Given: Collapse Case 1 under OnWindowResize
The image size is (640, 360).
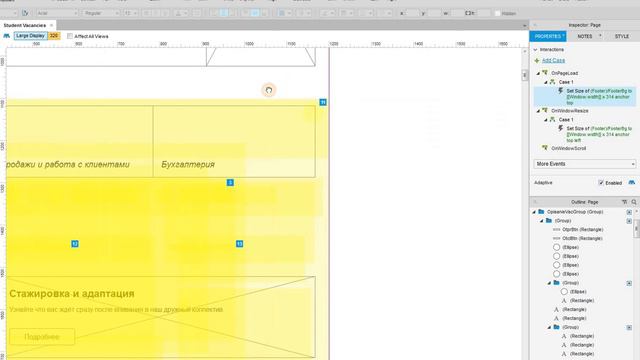Looking at the screenshot, I should point(546,120).
